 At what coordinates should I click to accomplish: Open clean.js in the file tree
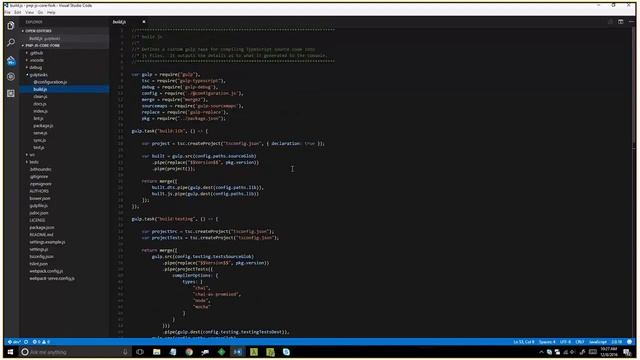pyautogui.click(x=40, y=97)
